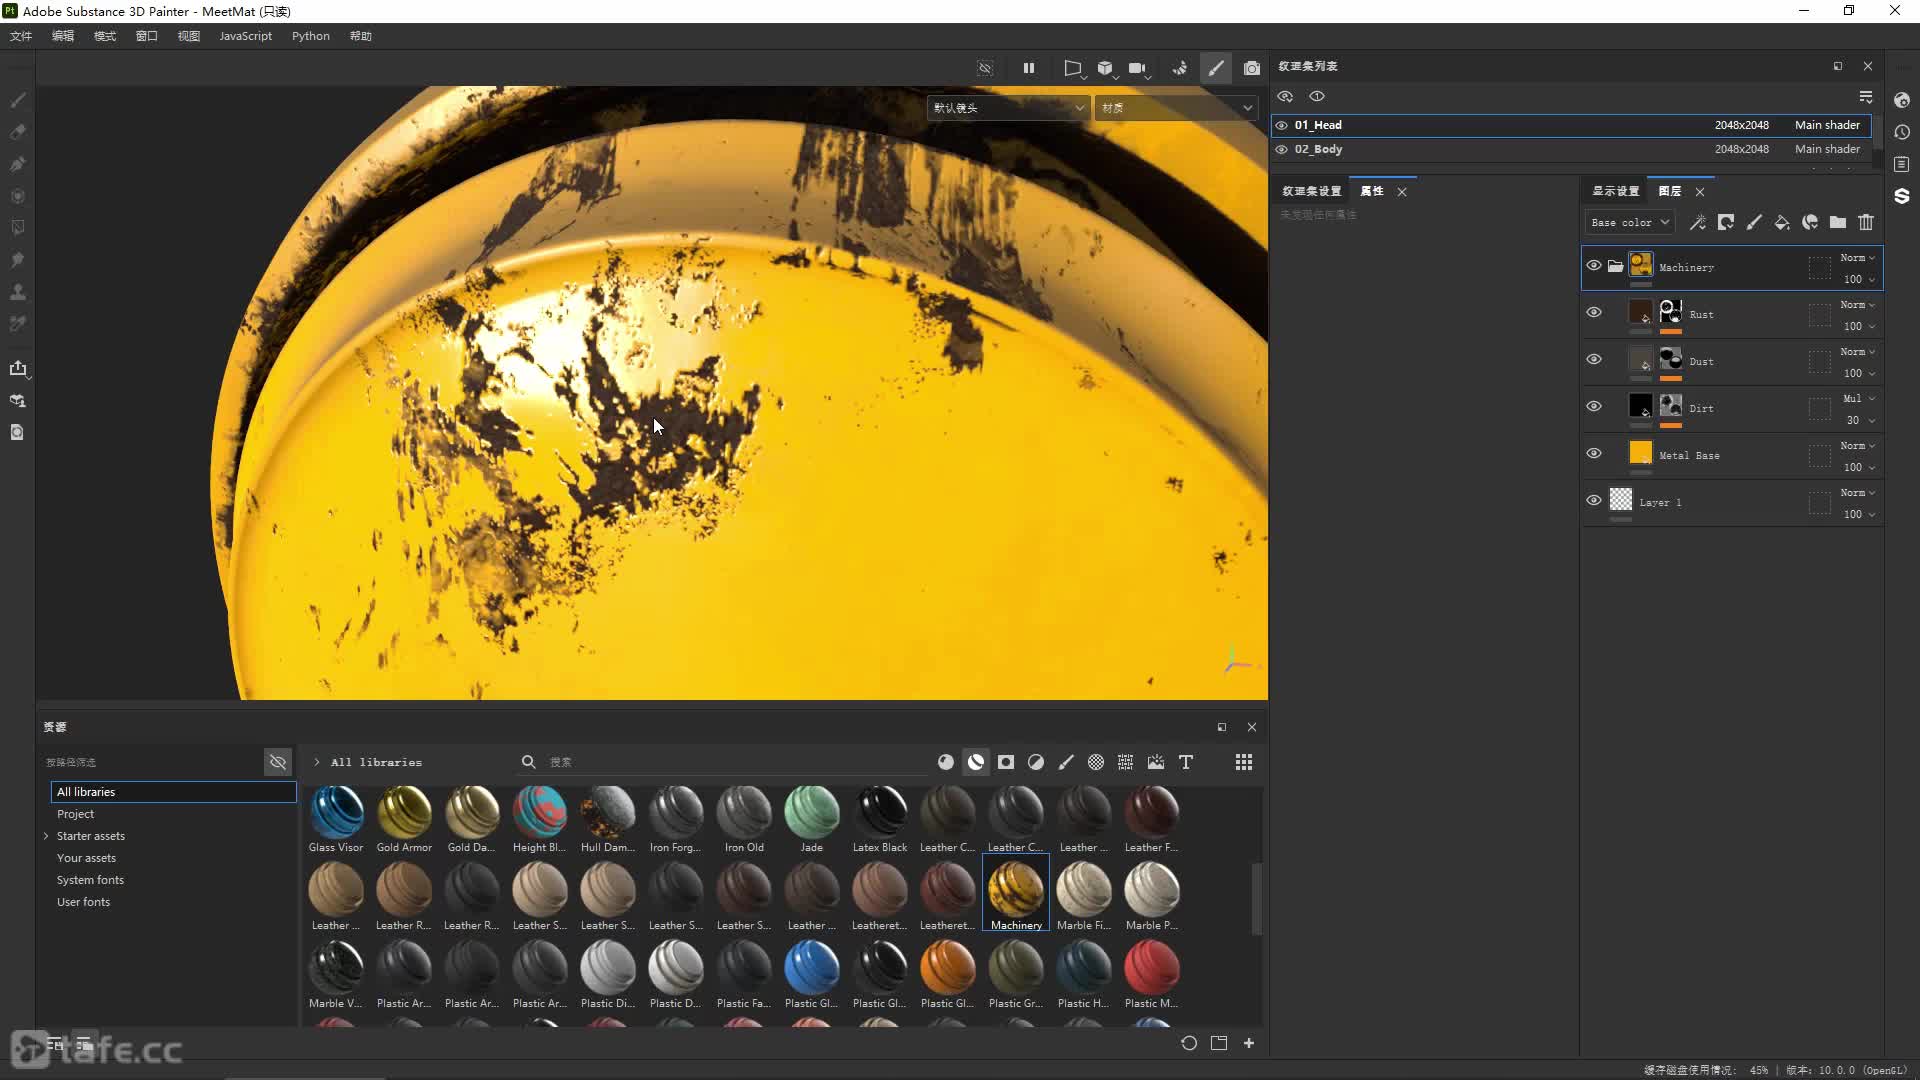Hide the 02_Body texture set
1920x1080 pixels.
tap(1282, 149)
